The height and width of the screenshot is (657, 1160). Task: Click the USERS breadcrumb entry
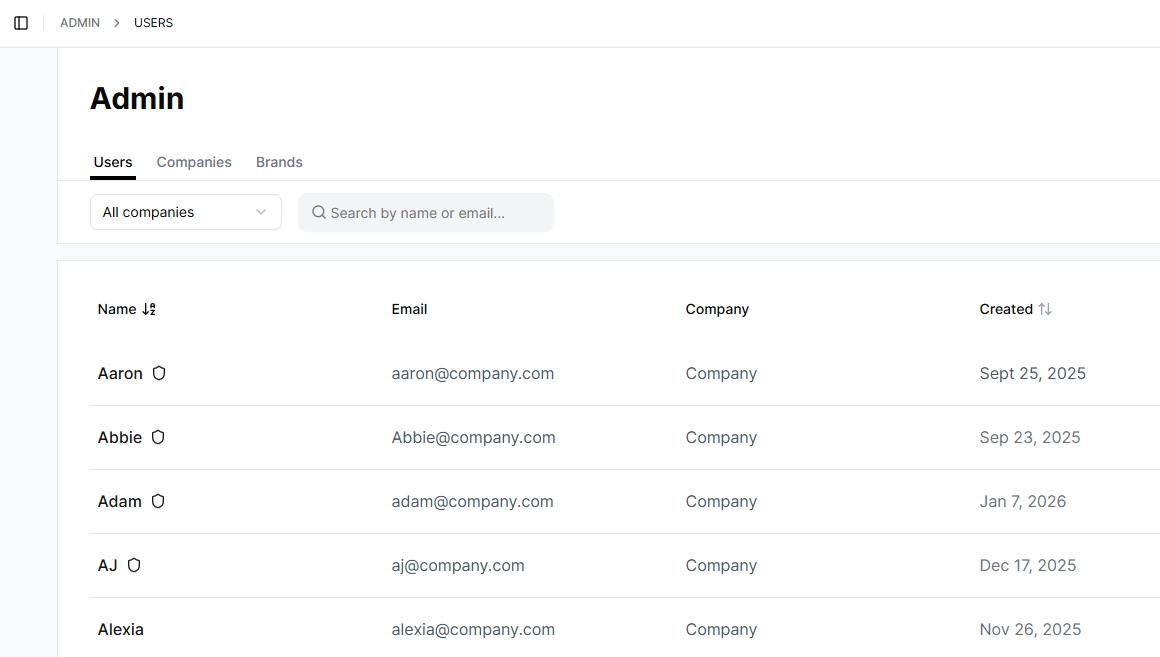coord(153,22)
